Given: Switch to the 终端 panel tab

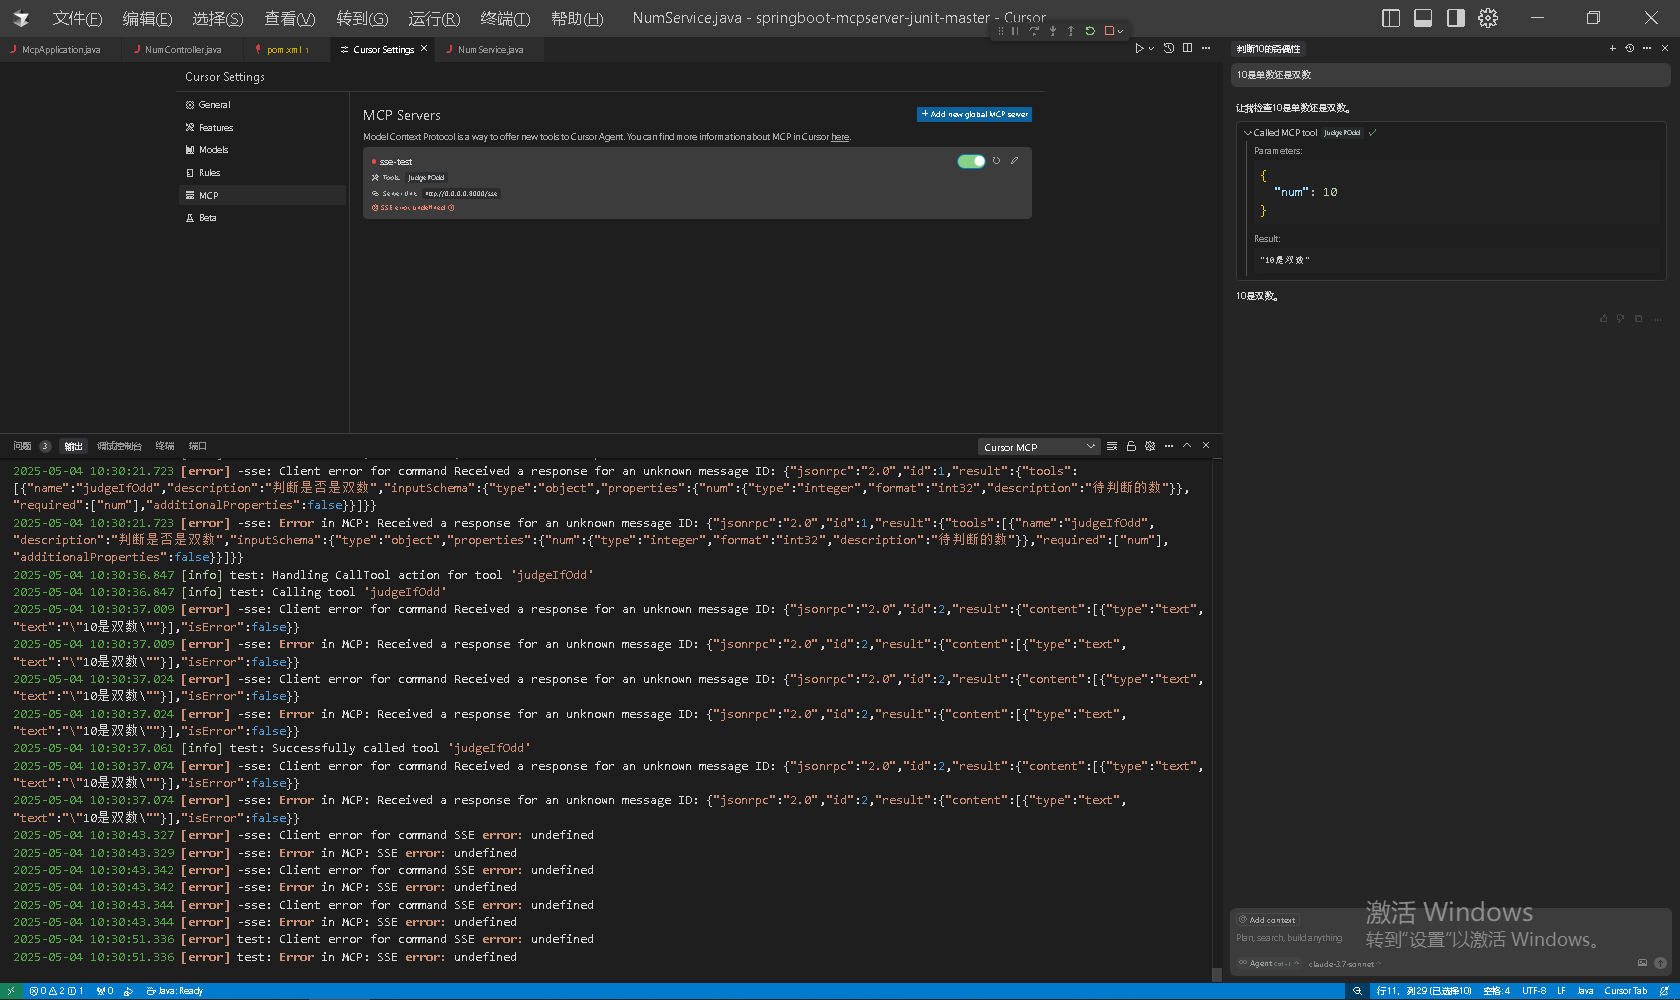Looking at the screenshot, I should click(x=165, y=446).
